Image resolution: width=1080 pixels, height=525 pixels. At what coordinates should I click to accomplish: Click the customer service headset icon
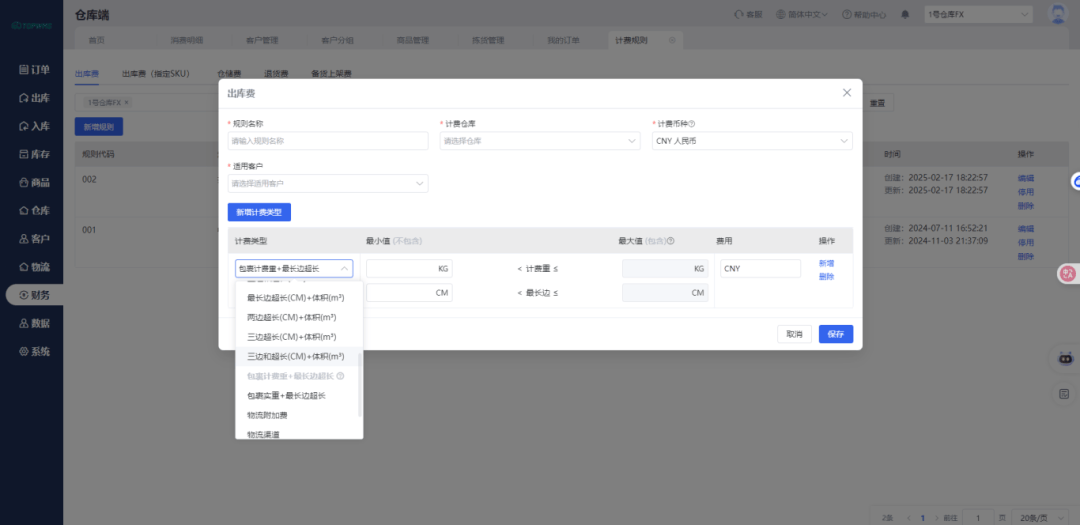pyautogui.click(x=739, y=14)
